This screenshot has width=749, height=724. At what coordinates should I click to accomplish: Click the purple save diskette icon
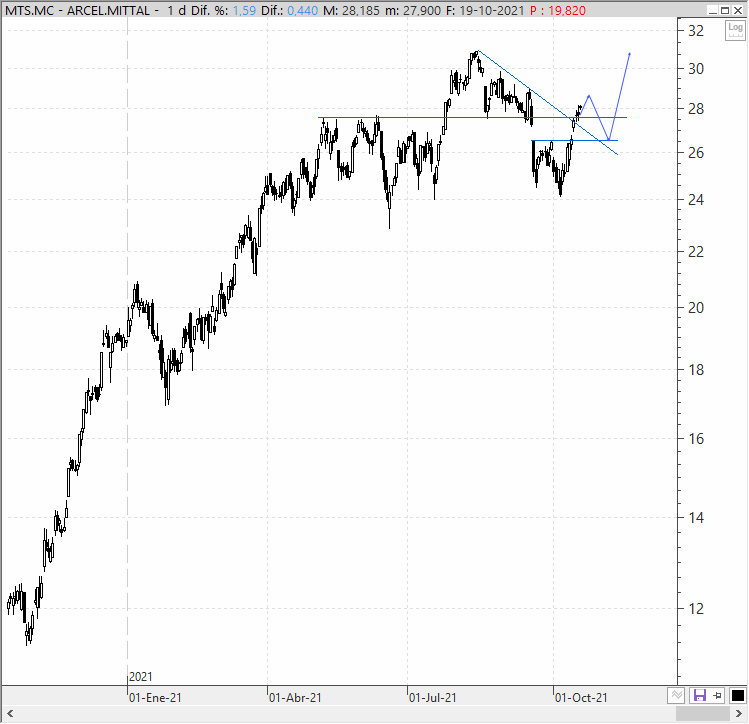point(699,695)
